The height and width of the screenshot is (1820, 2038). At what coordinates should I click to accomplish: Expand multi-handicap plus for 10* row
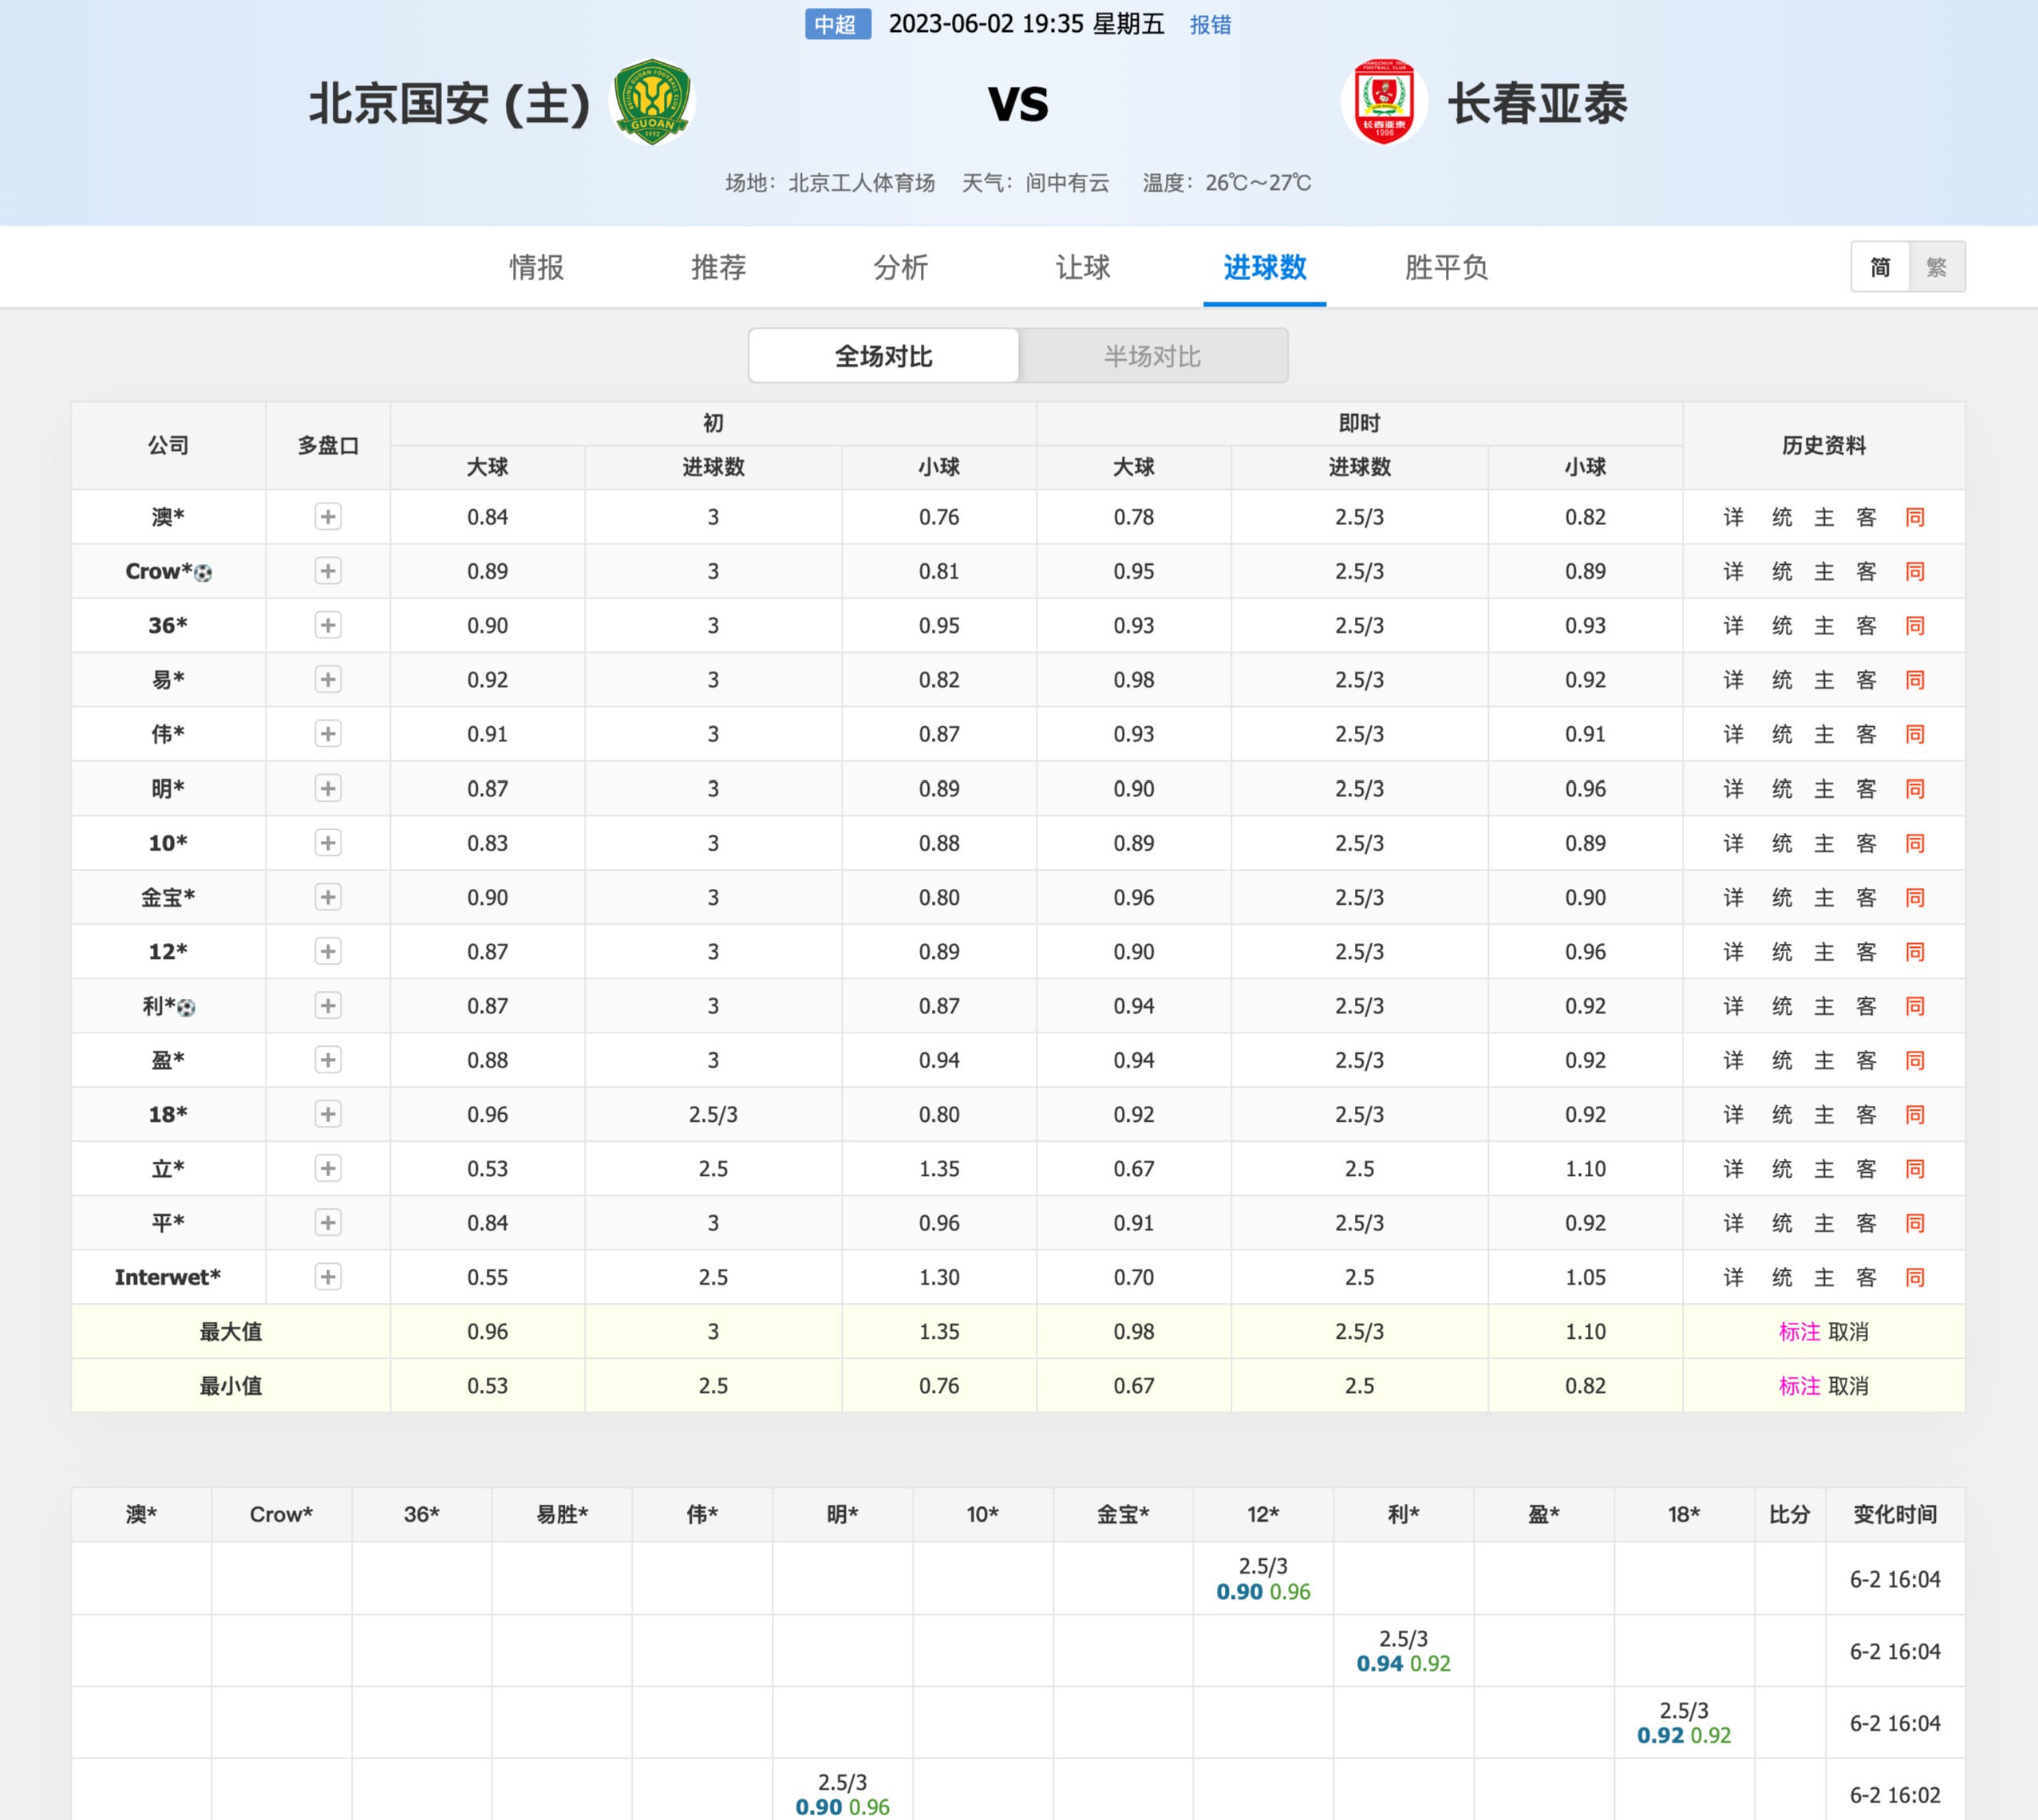[328, 843]
